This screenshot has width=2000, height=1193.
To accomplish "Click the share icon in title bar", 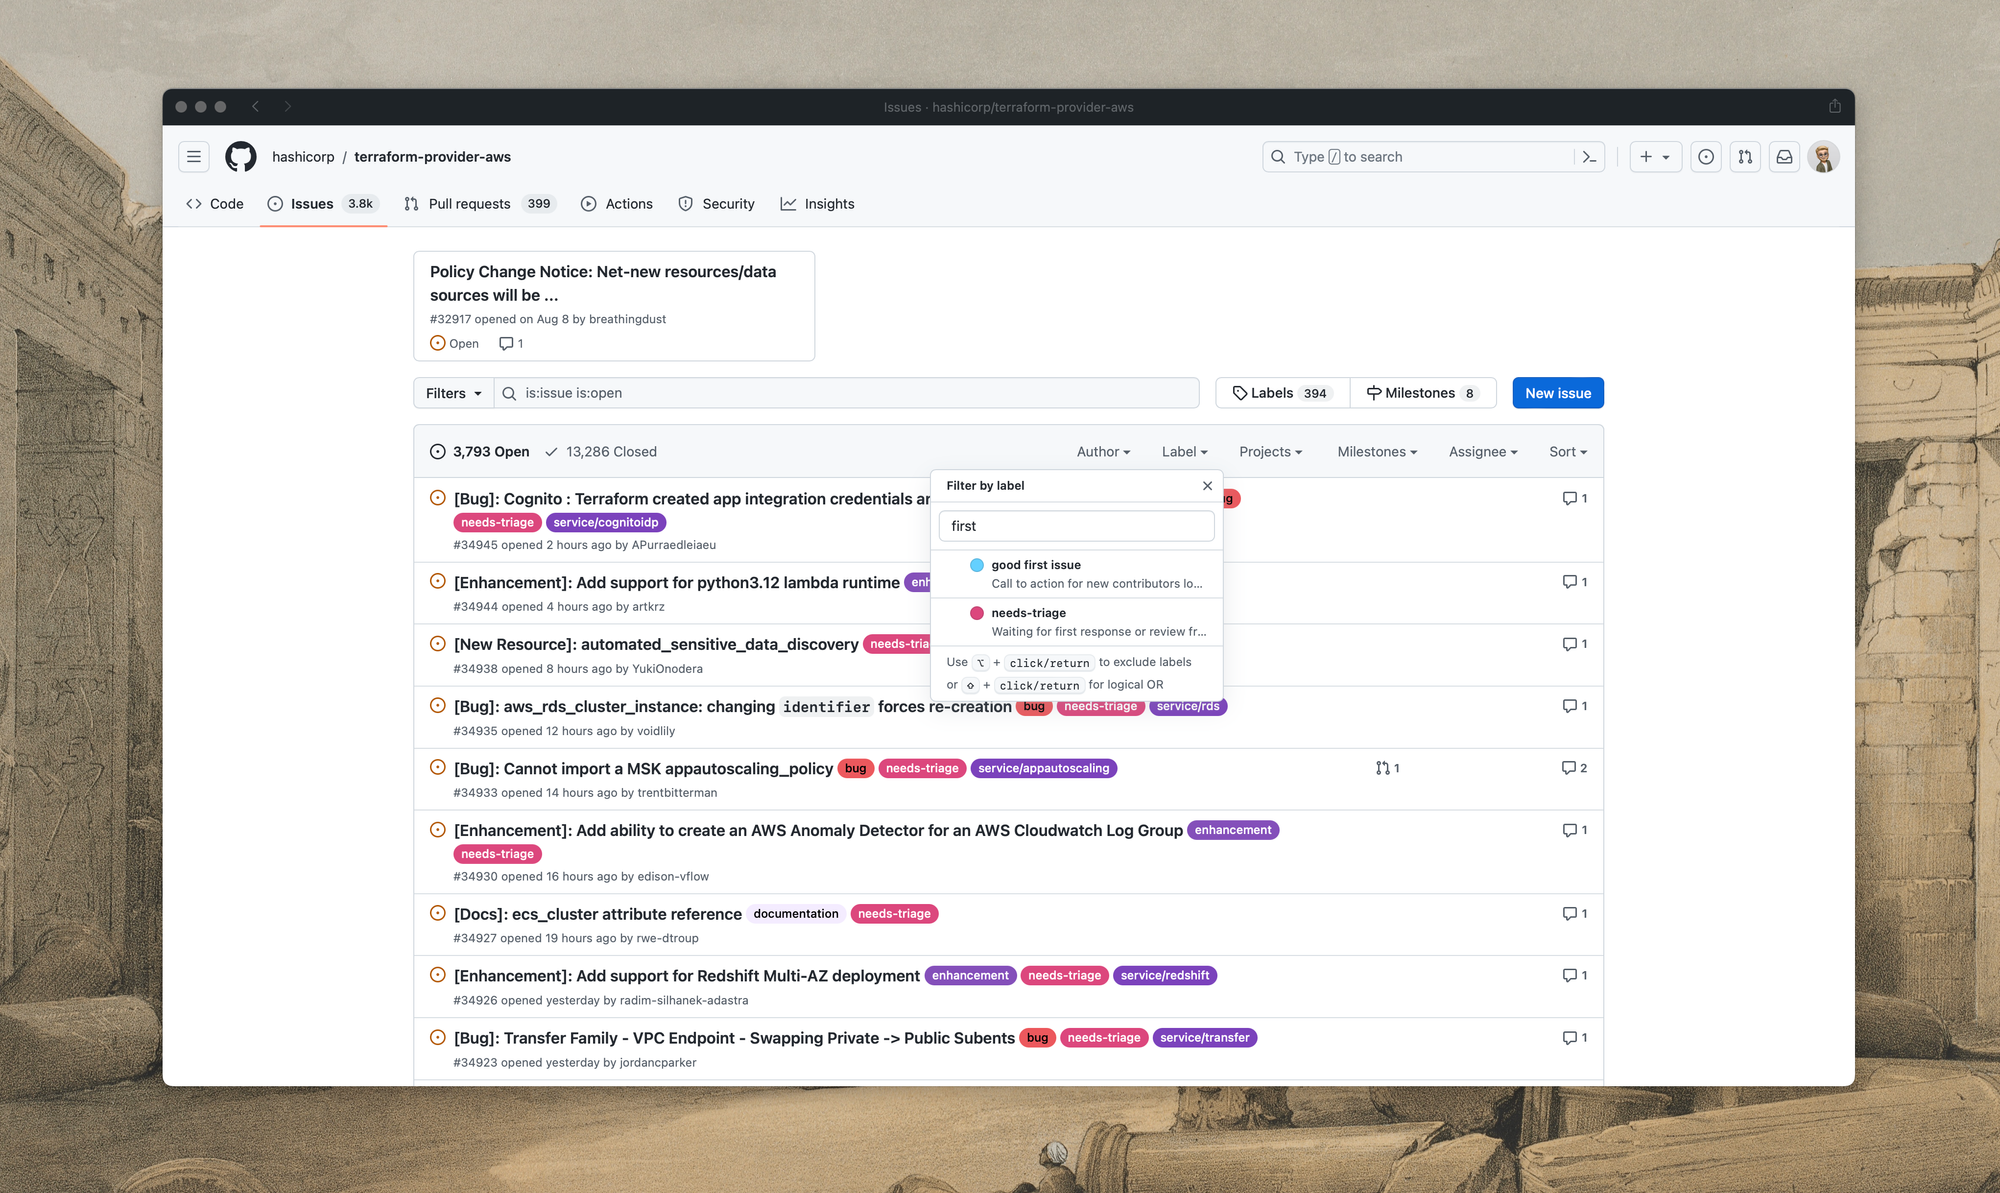I will tap(1834, 106).
